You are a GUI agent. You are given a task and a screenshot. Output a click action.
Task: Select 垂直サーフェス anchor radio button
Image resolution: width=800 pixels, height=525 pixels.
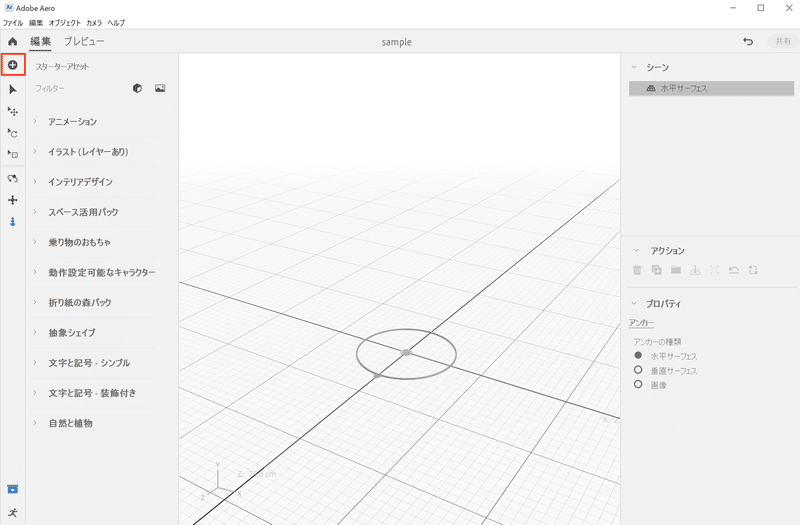click(638, 369)
